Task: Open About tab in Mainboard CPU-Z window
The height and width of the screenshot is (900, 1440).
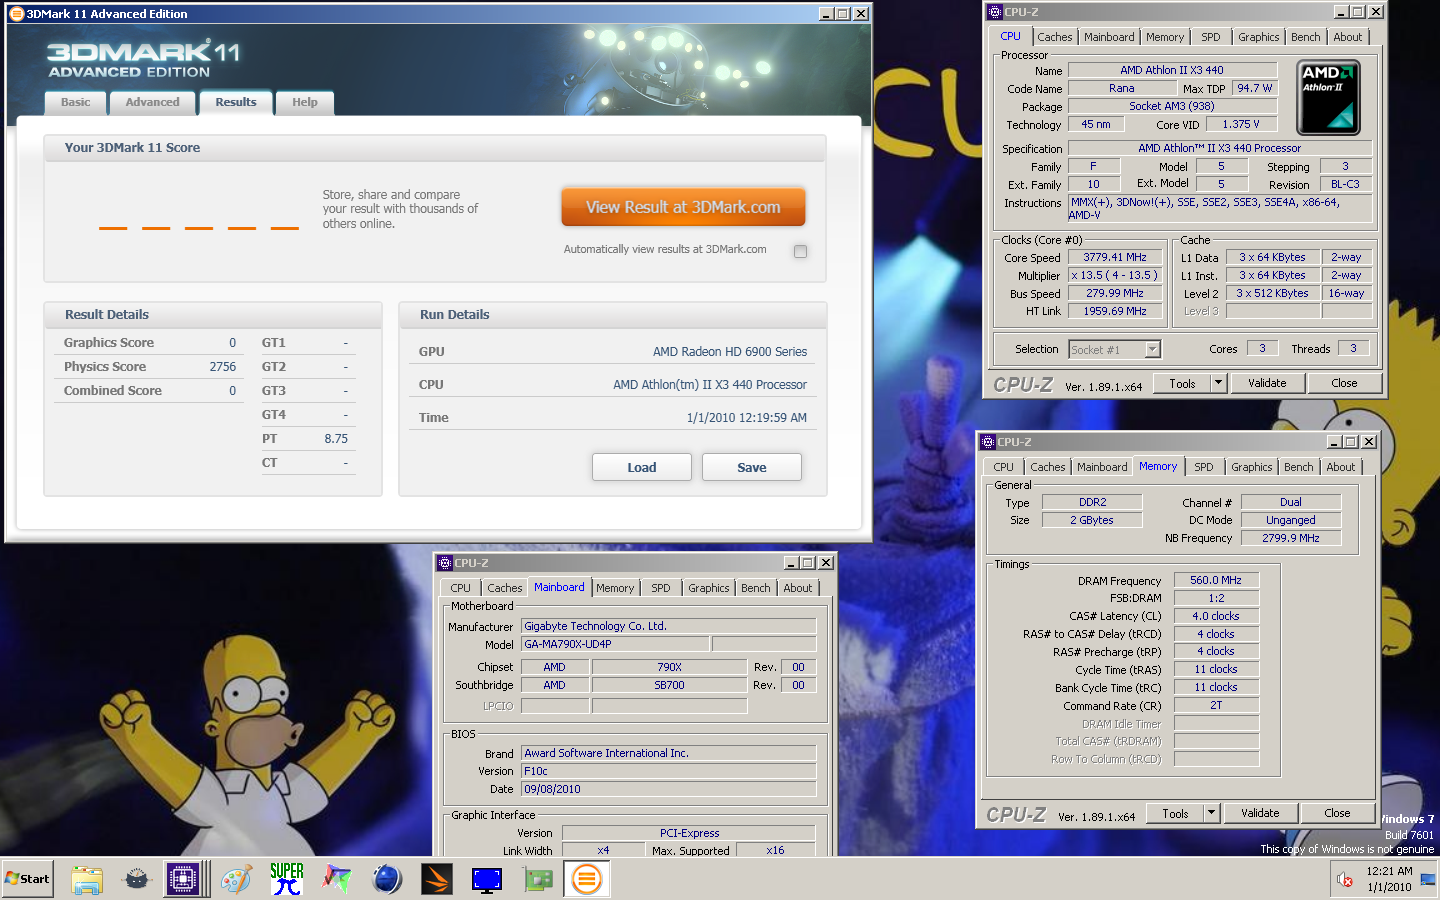Action: 797,588
